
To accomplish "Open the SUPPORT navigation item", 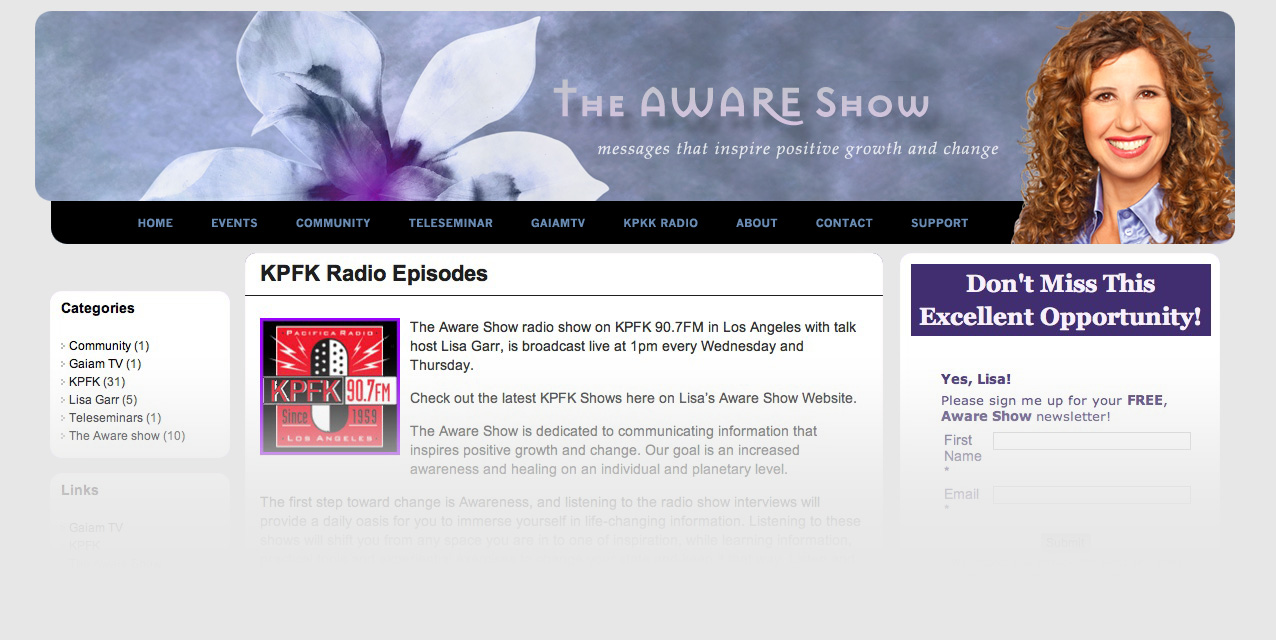I will [939, 223].
